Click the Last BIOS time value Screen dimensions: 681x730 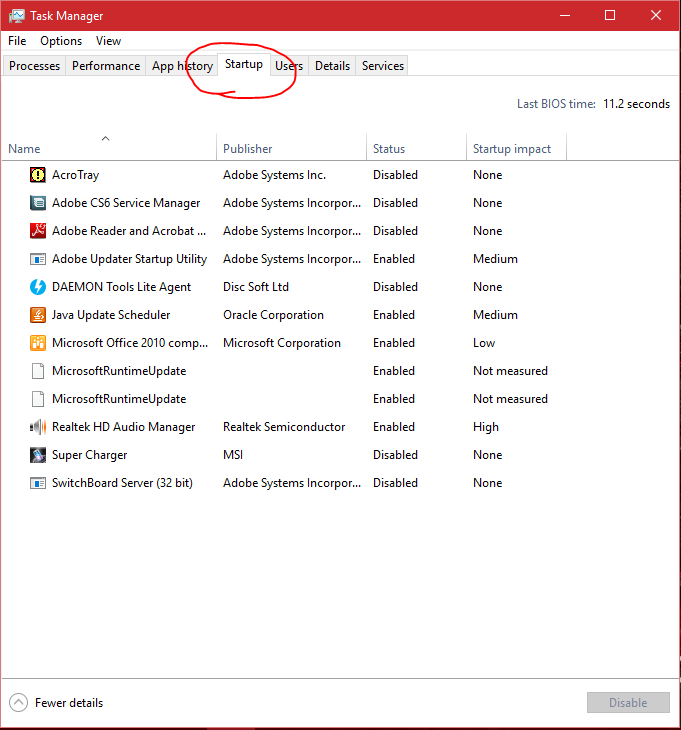pyautogui.click(x=636, y=104)
